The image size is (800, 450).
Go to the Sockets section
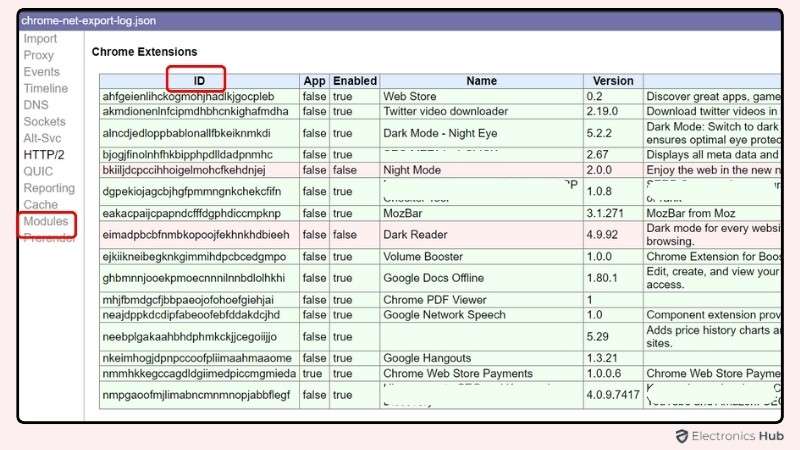pyautogui.click(x=44, y=121)
